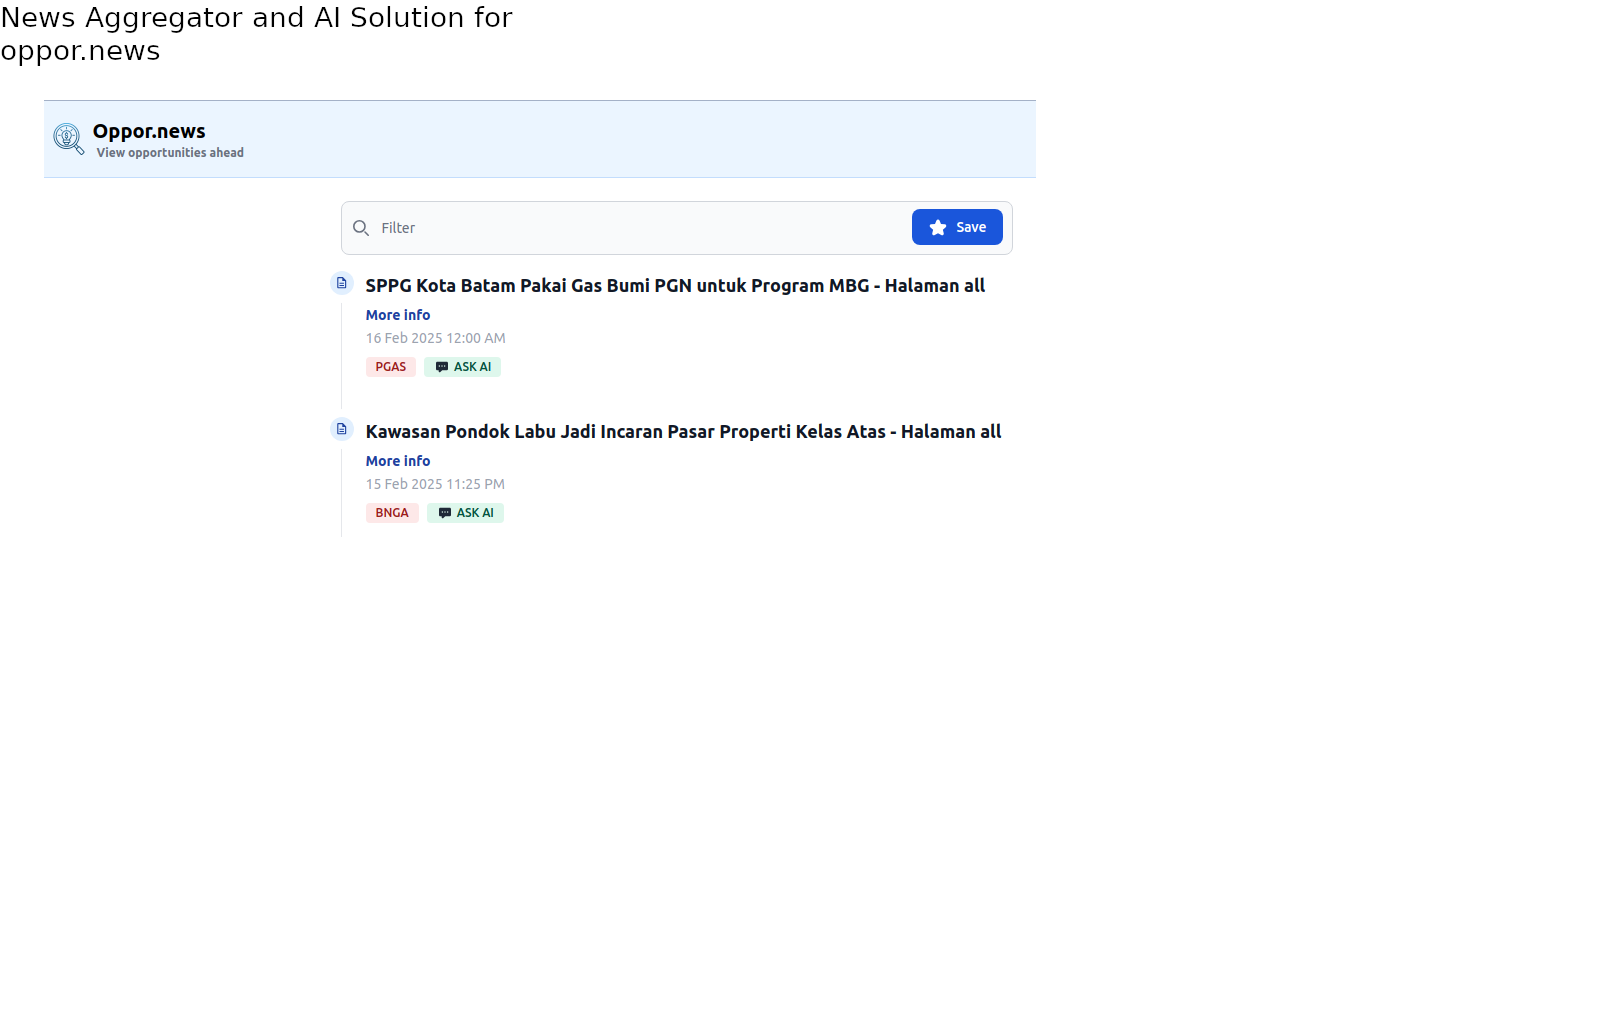Click the chat bubble icon in the PGAS article's ASK AI
This screenshot has height=1024, width=1618.
pyautogui.click(x=442, y=367)
